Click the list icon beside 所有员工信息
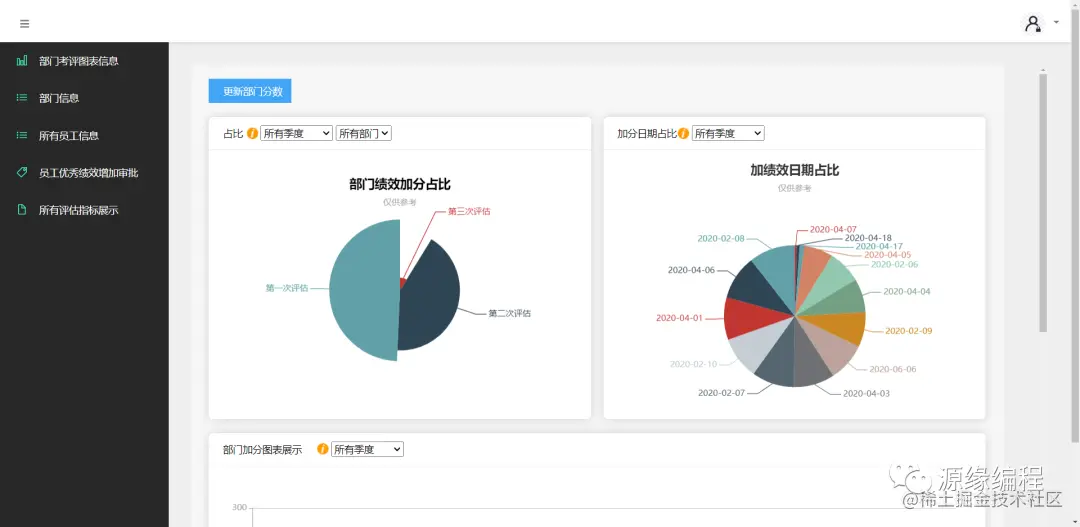Screen dimensions: 1080x527 point(22,135)
